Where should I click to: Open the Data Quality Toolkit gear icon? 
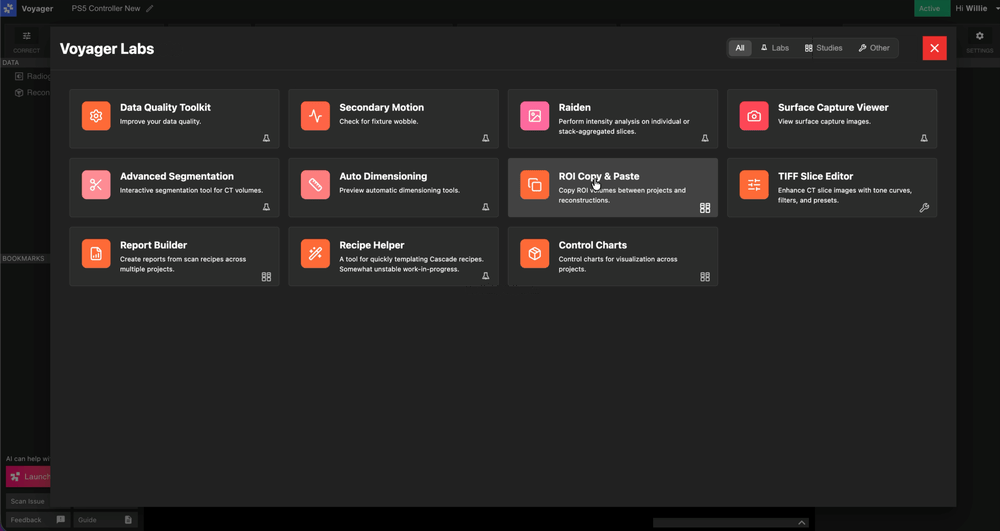[96, 116]
